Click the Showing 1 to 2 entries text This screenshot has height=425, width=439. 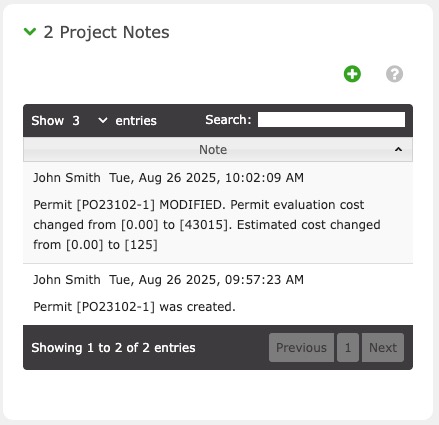click(x=113, y=348)
